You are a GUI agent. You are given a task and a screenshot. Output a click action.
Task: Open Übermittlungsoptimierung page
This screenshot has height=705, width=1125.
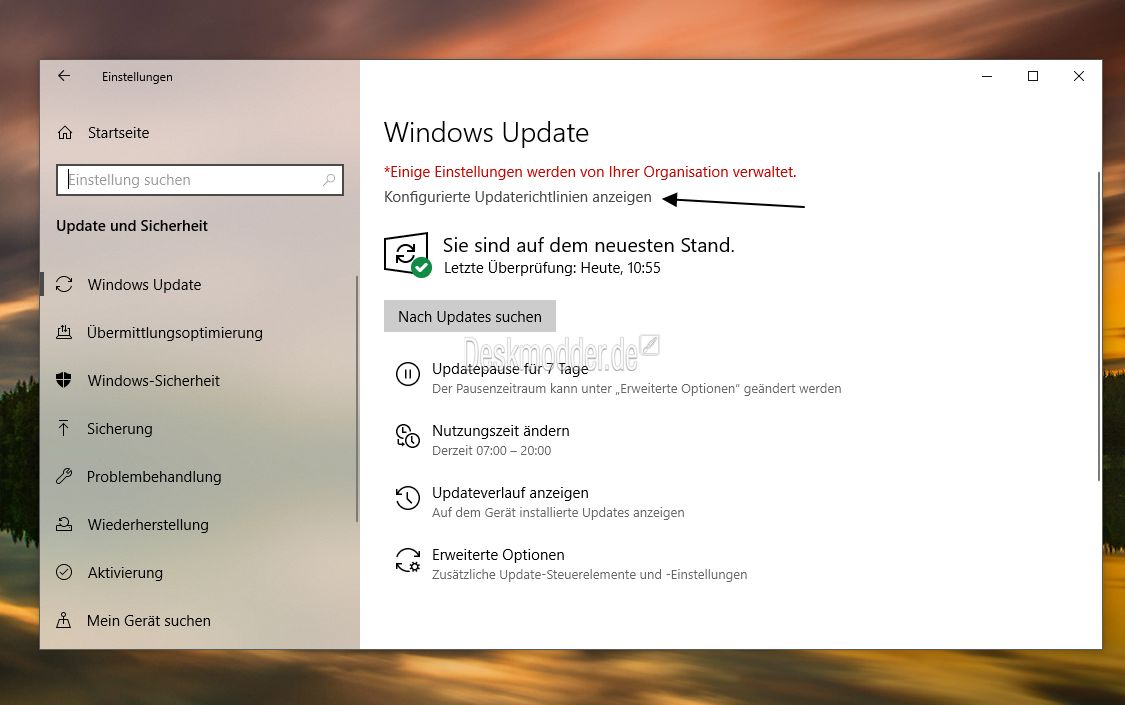click(174, 333)
